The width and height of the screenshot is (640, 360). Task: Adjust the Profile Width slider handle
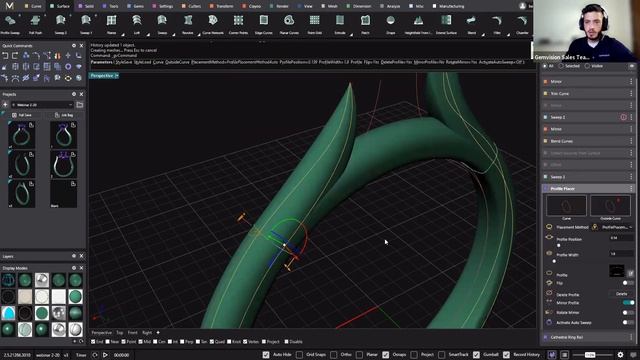tap(554, 261)
